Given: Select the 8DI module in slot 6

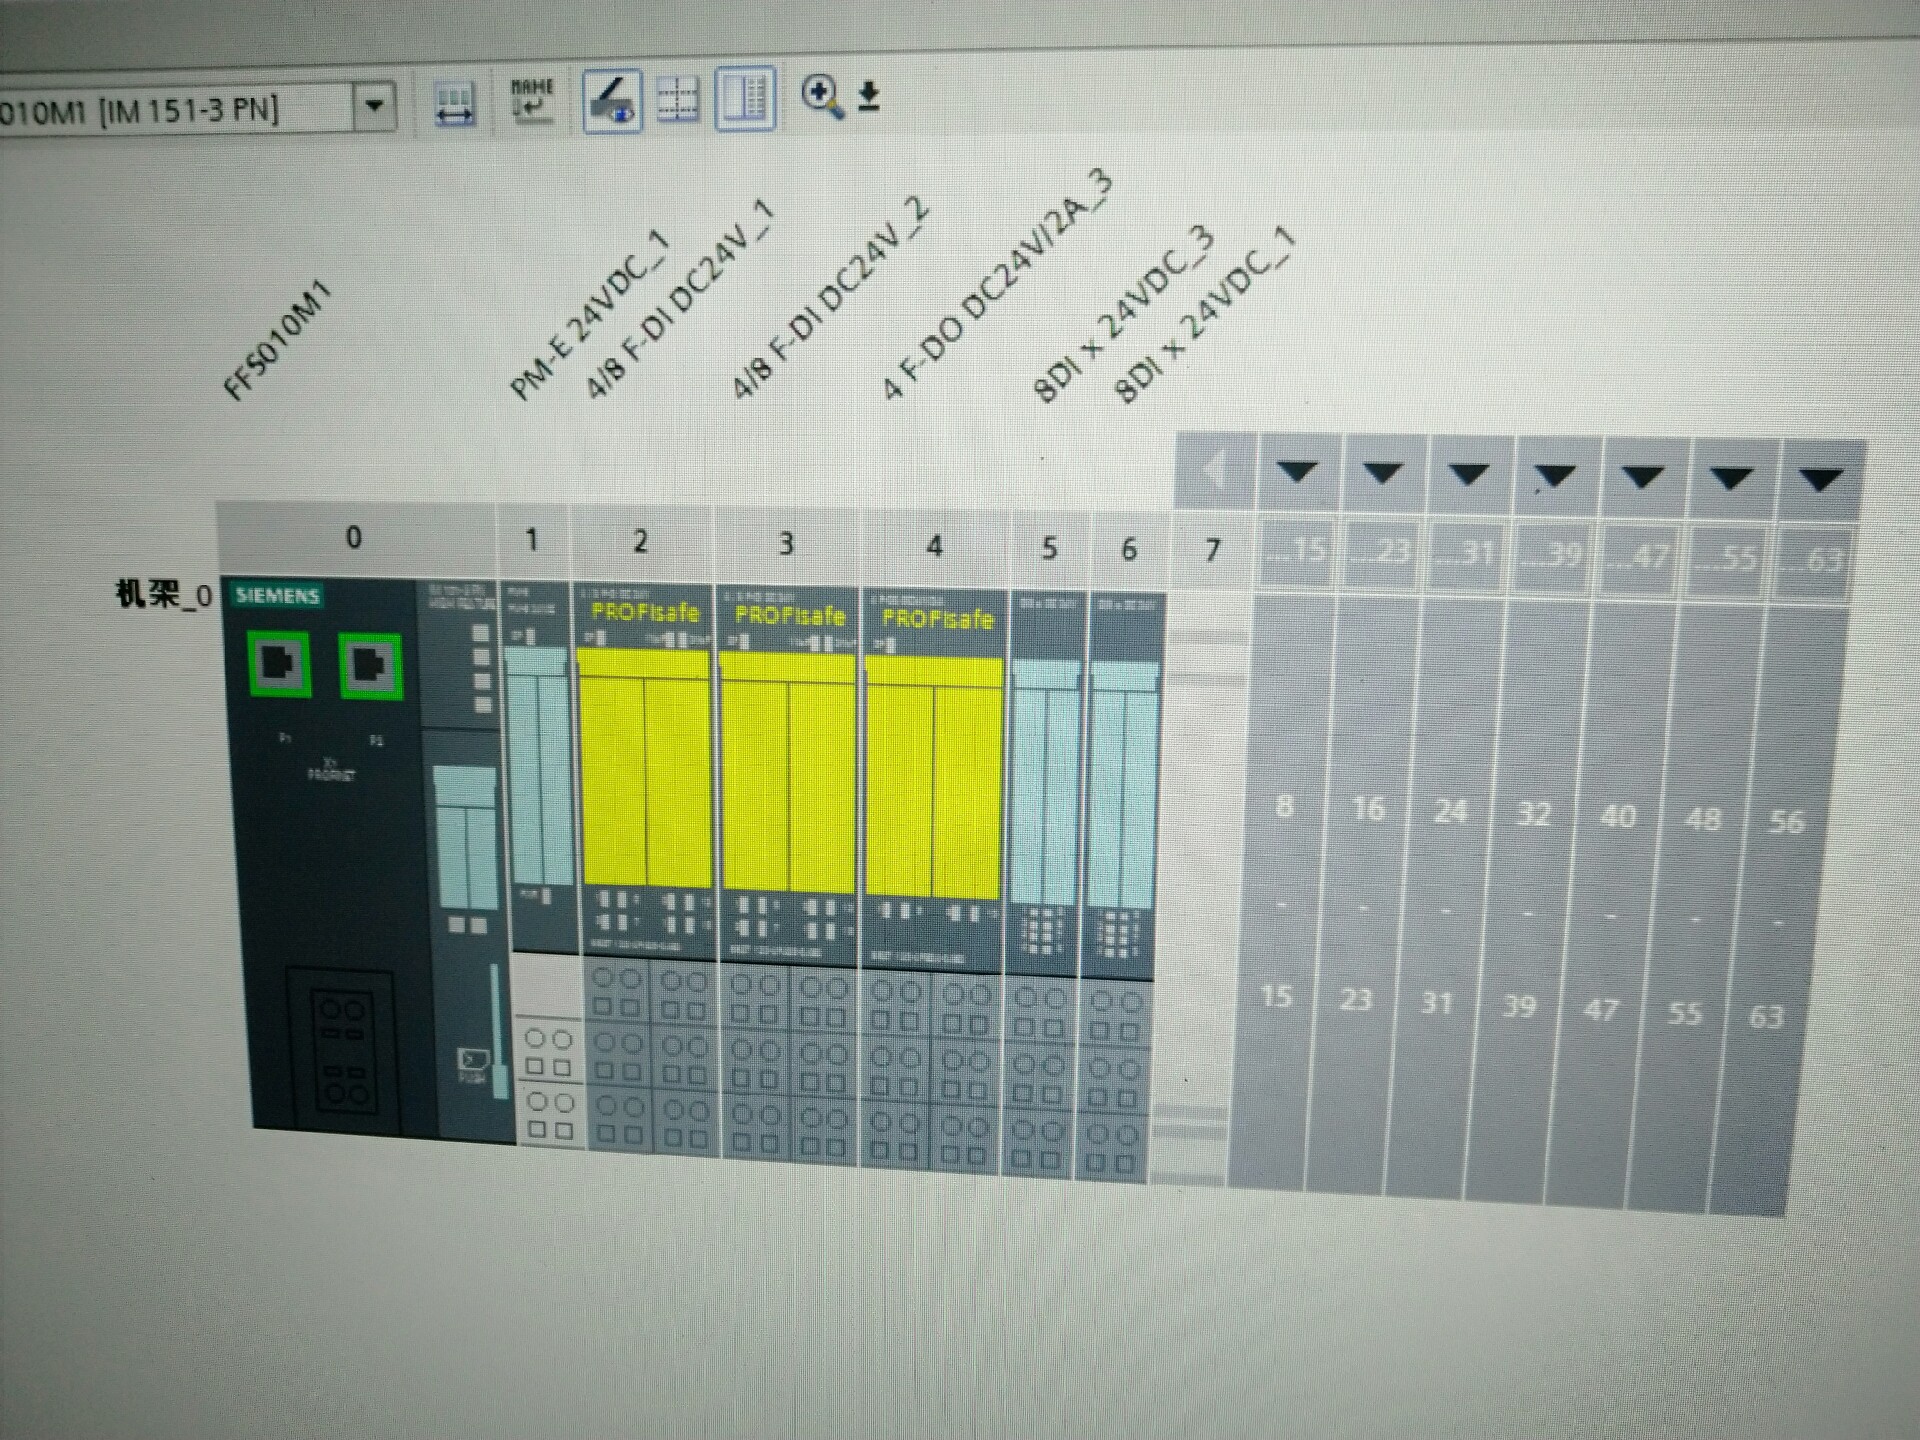Looking at the screenshot, I should tap(1125, 790).
